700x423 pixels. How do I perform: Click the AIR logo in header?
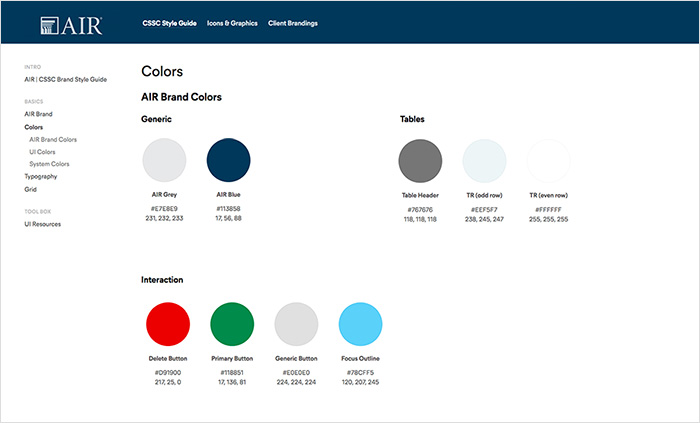pyautogui.click(x=71, y=25)
